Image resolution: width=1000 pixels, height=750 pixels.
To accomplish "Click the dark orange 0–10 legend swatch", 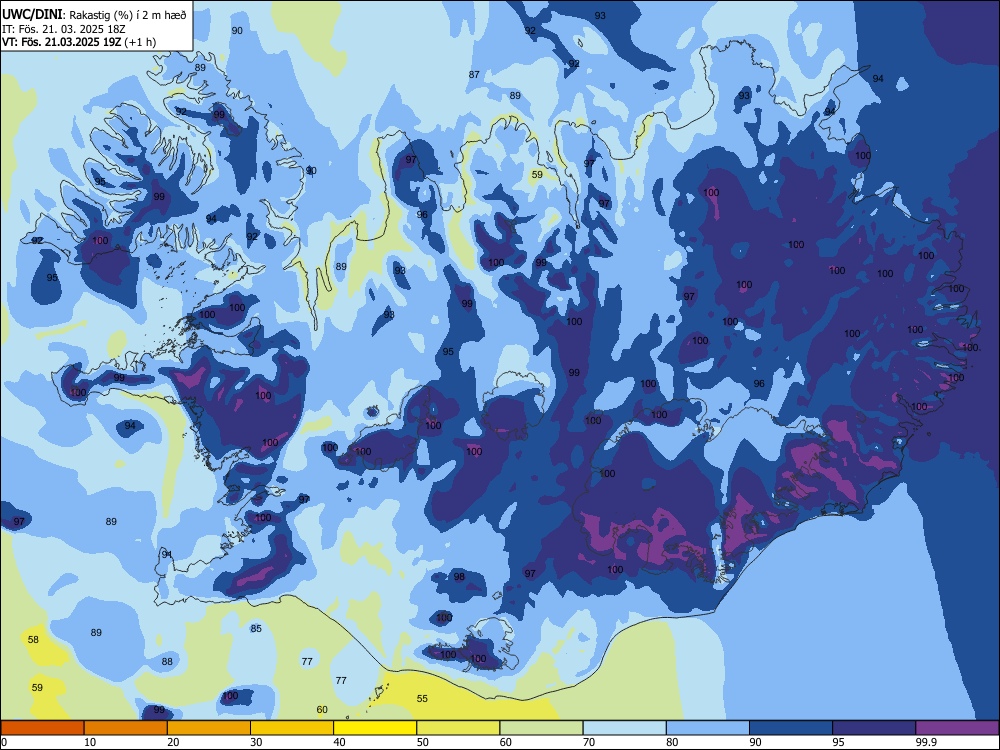I will 42,728.
